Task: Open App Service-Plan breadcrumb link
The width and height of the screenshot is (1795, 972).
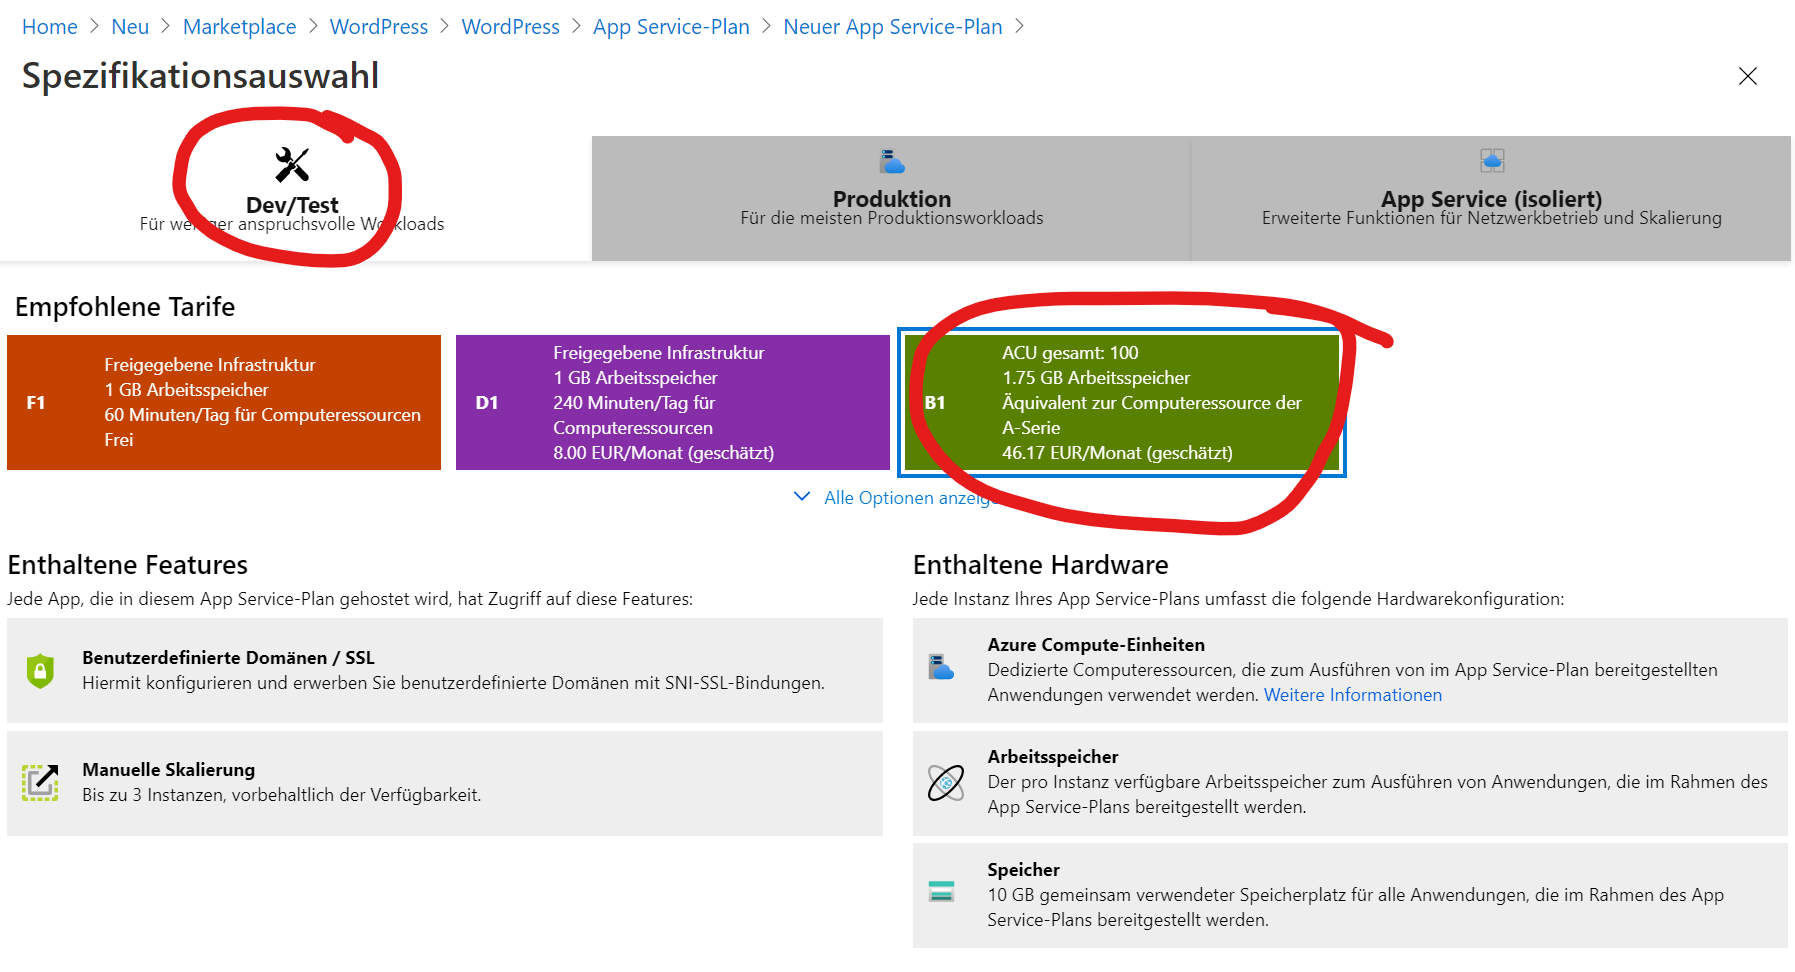Action: [x=671, y=27]
